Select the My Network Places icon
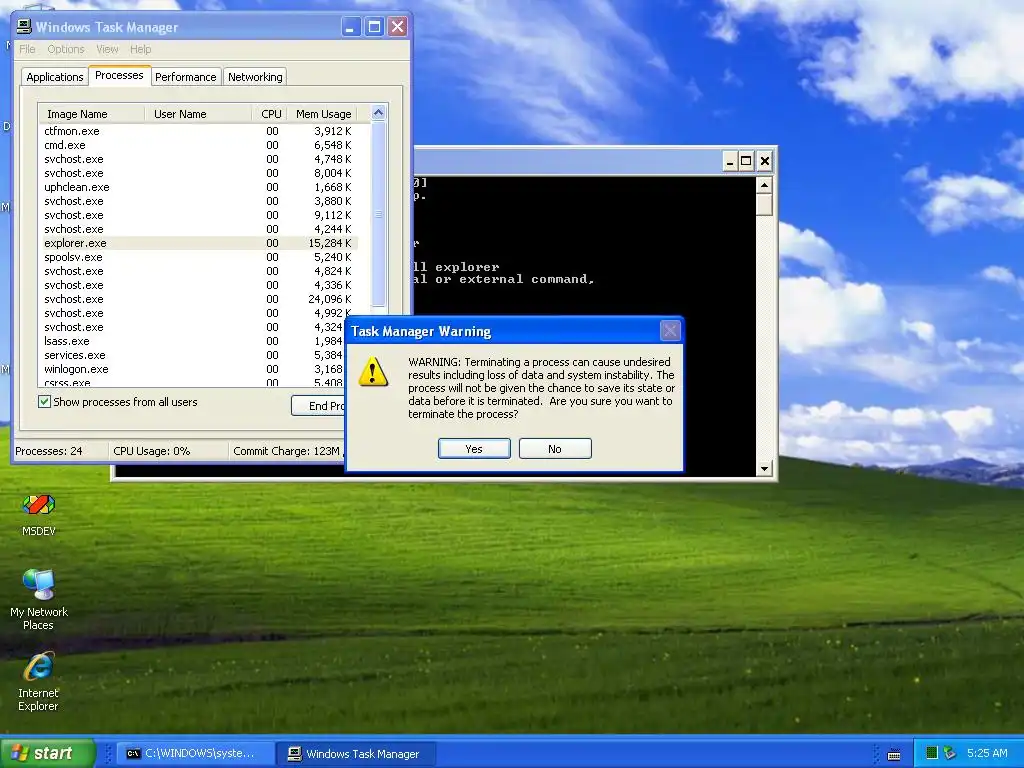Screen dimensions: 1024x768 pos(39,600)
